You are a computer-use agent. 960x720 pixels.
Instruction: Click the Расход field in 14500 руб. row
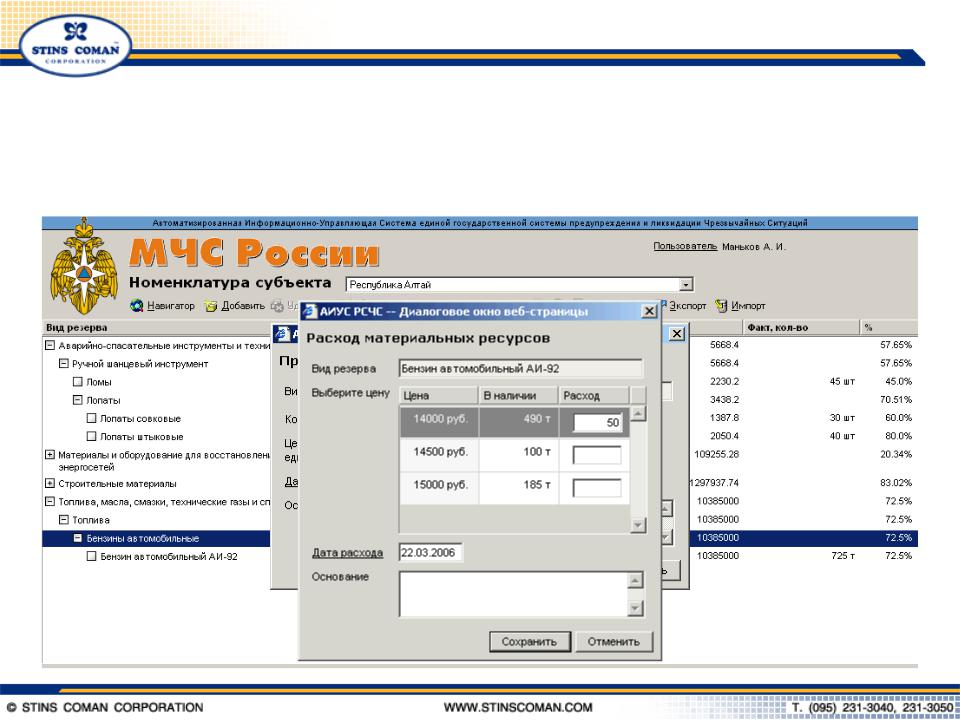[597, 455]
